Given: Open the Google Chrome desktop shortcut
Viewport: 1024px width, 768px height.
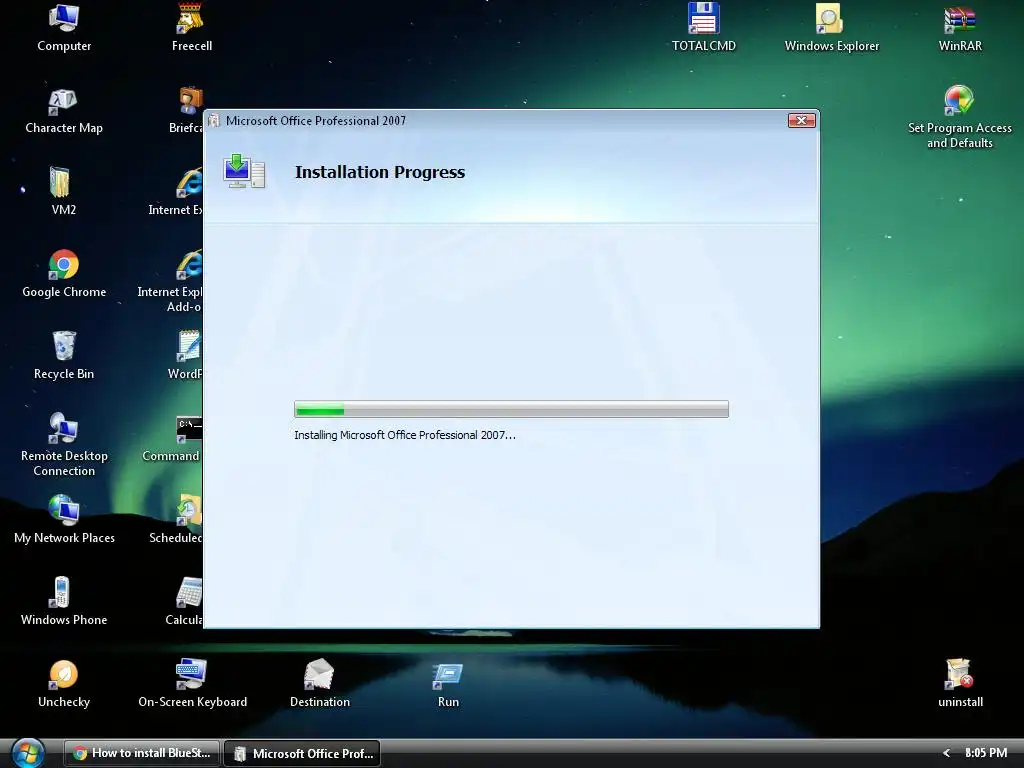Looking at the screenshot, I should (64, 274).
